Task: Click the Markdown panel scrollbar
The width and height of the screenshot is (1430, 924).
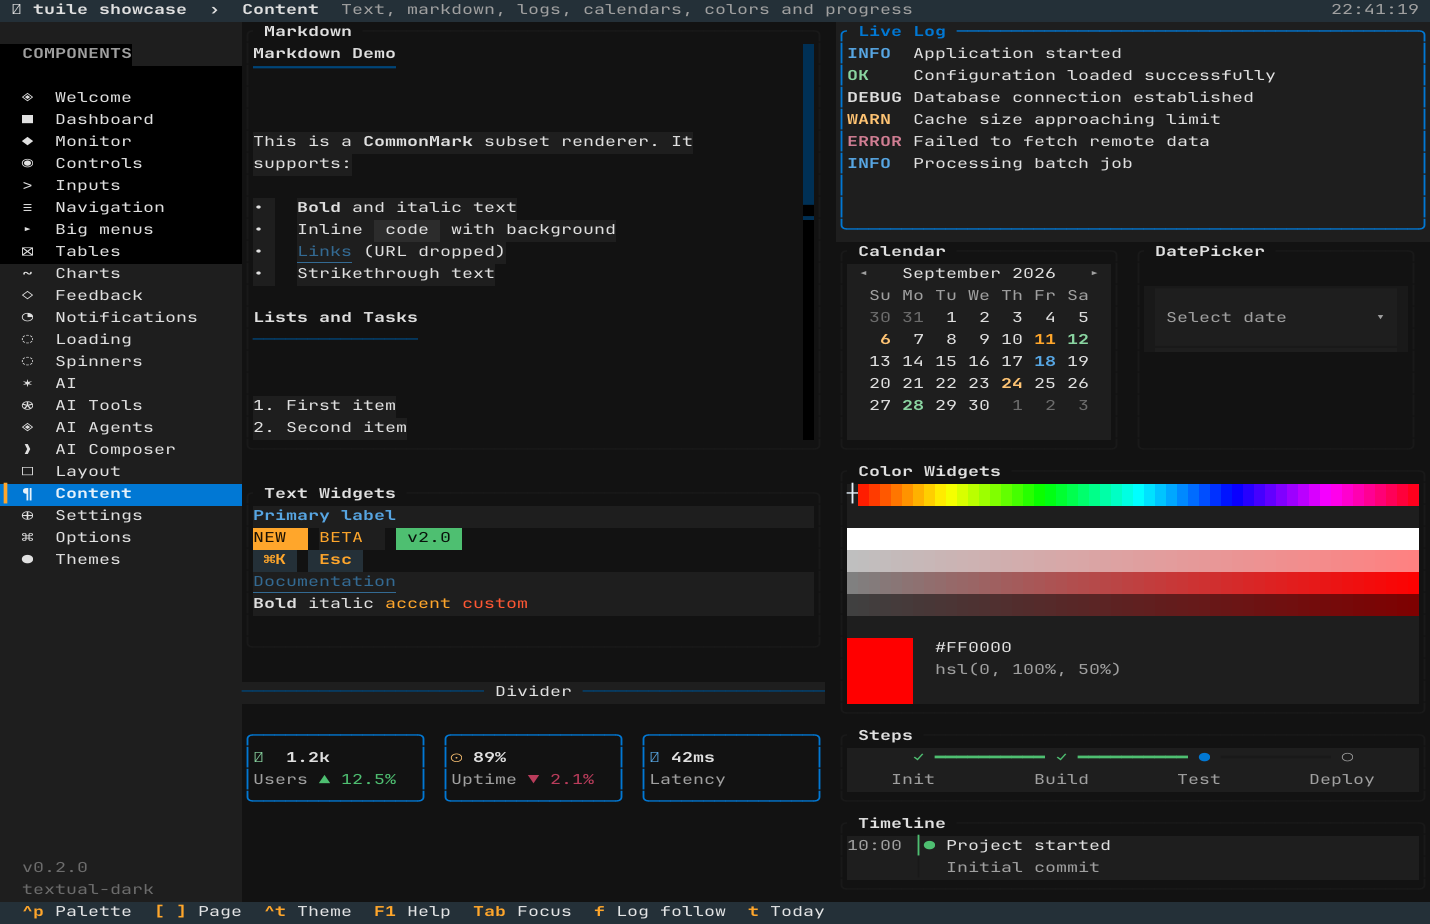Action: 808,242
